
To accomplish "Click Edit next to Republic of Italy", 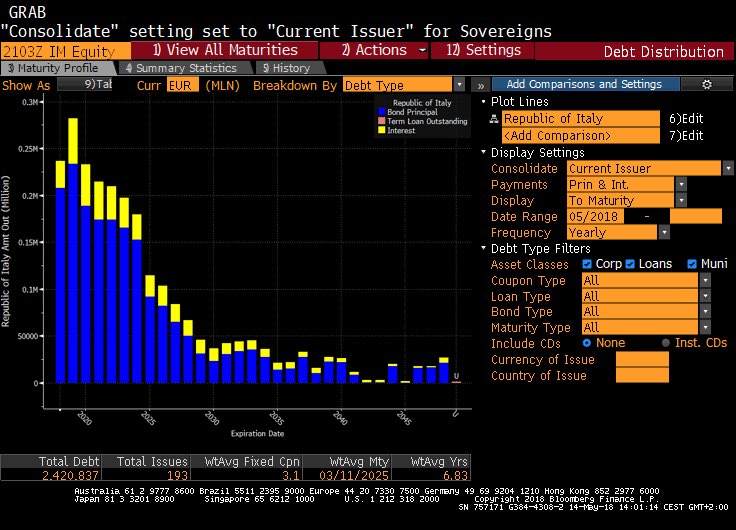I will pos(686,119).
